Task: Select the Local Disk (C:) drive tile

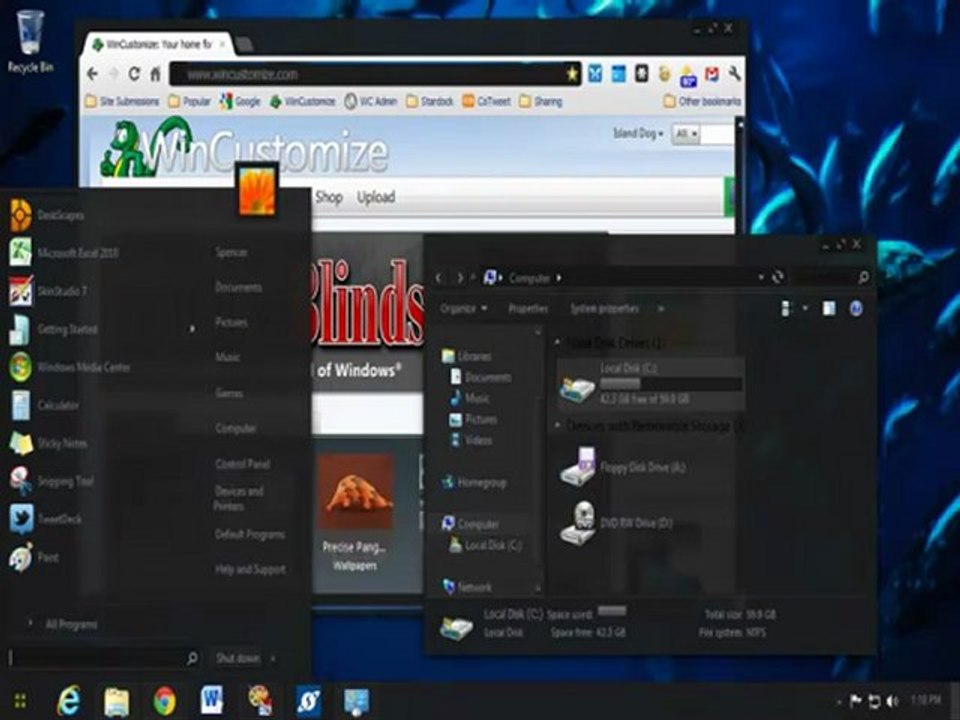Action: point(651,384)
